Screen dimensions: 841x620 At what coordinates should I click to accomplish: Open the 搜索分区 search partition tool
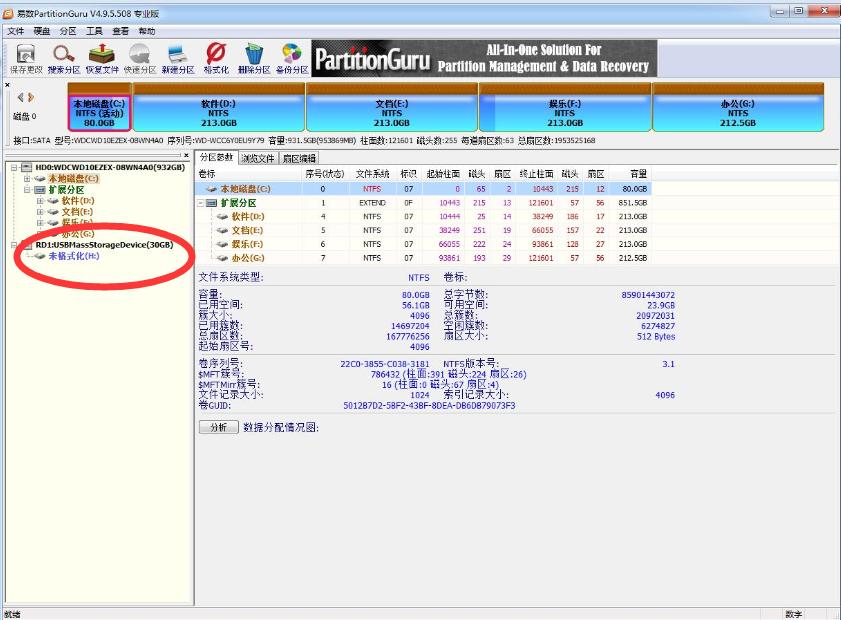point(64,59)
